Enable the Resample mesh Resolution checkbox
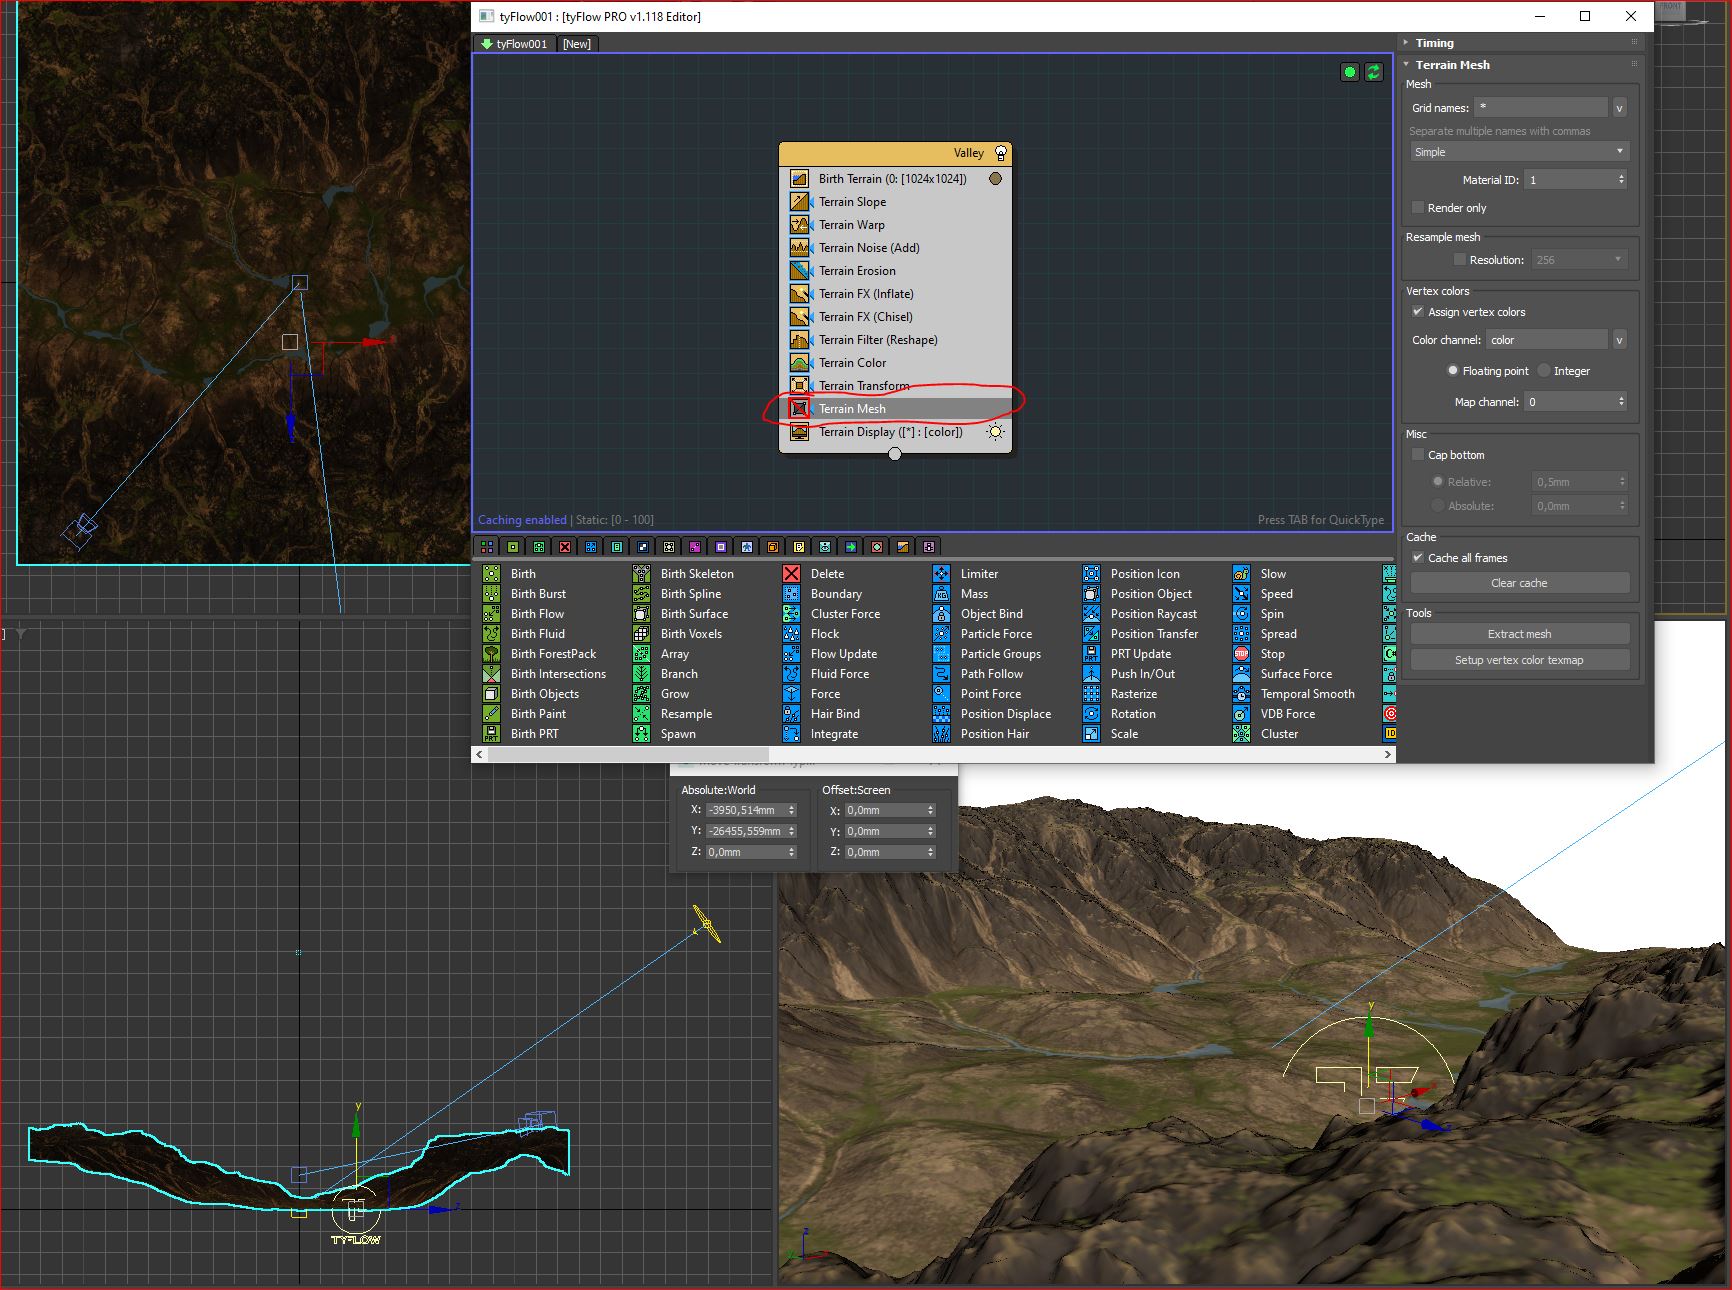1732x1290 pixels. (x=1459, y=259)
